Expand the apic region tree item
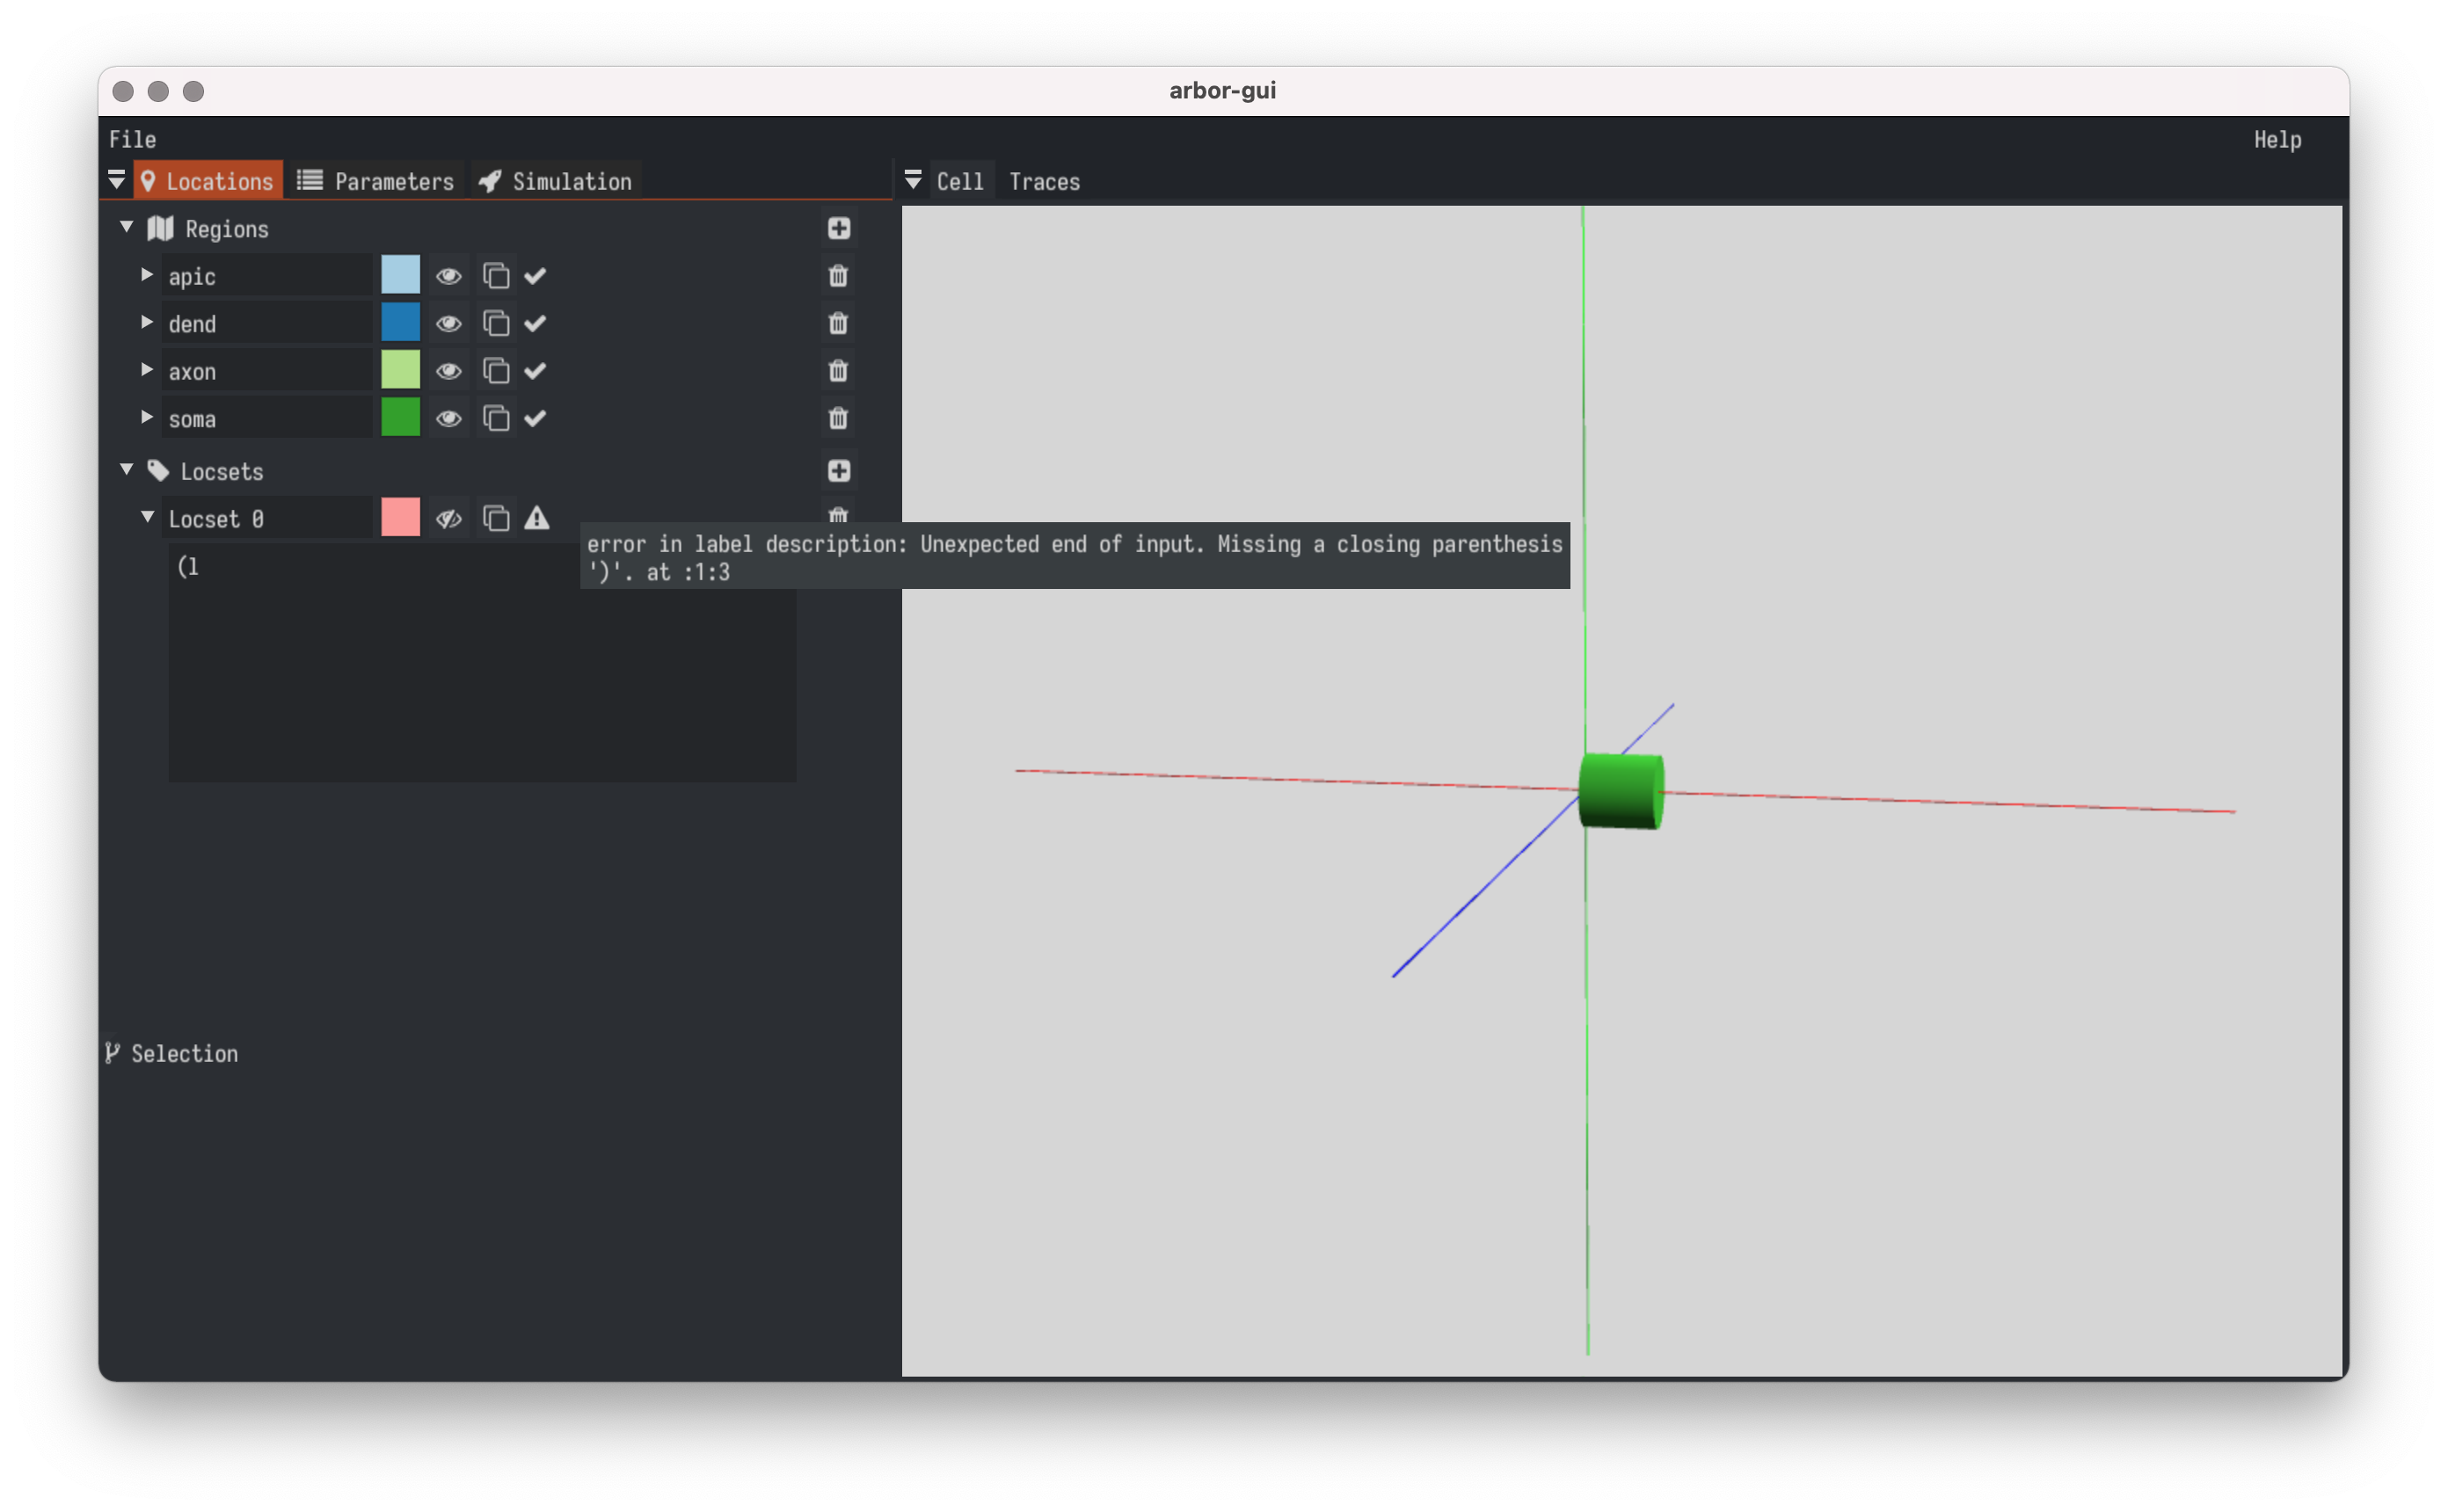The height and width of the screenshot is (1512, 2448). tap(149, 274)
